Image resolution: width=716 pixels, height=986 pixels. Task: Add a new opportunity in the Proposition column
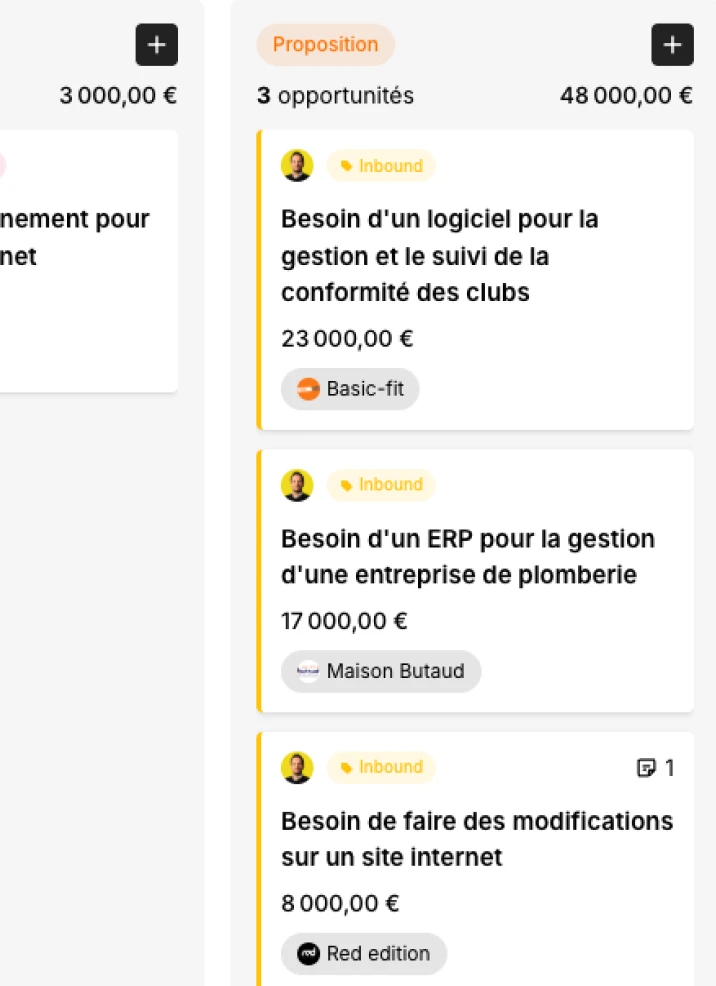672,44
